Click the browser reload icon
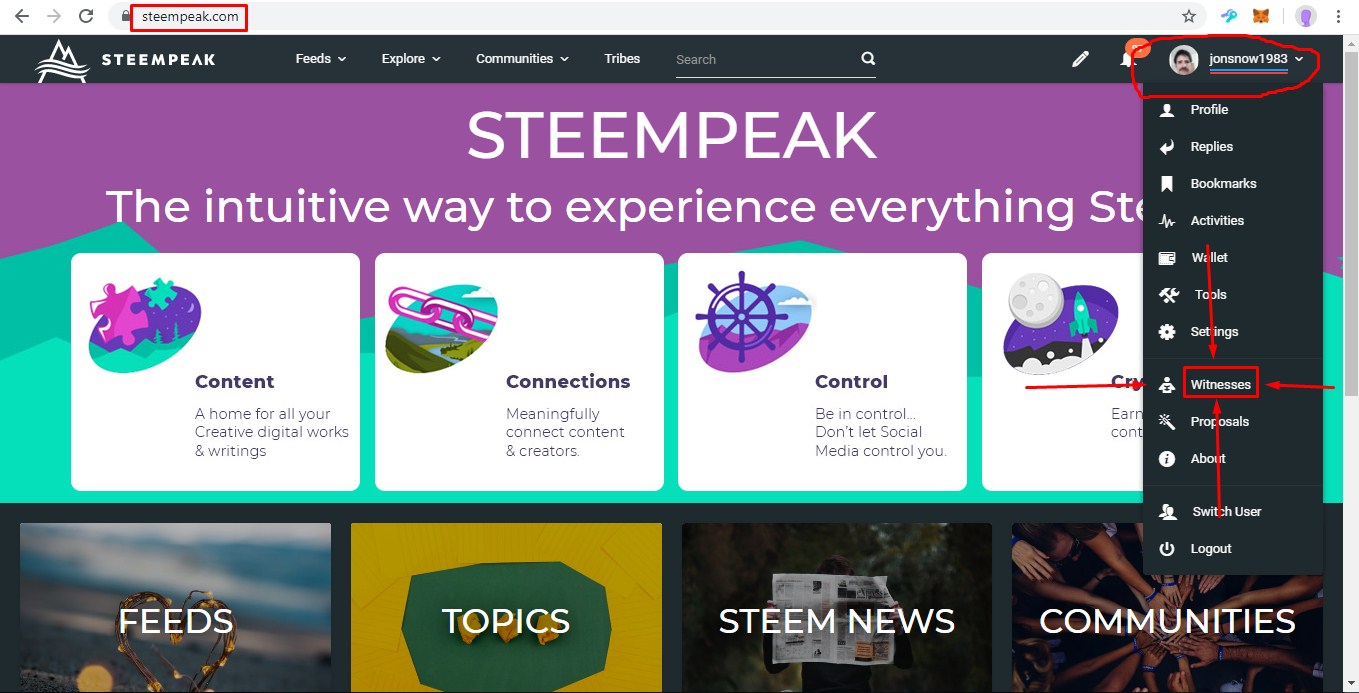Image resolution: width=1359 pixels, height=693 pixels. pyautogui.click(x=86, y=16)
